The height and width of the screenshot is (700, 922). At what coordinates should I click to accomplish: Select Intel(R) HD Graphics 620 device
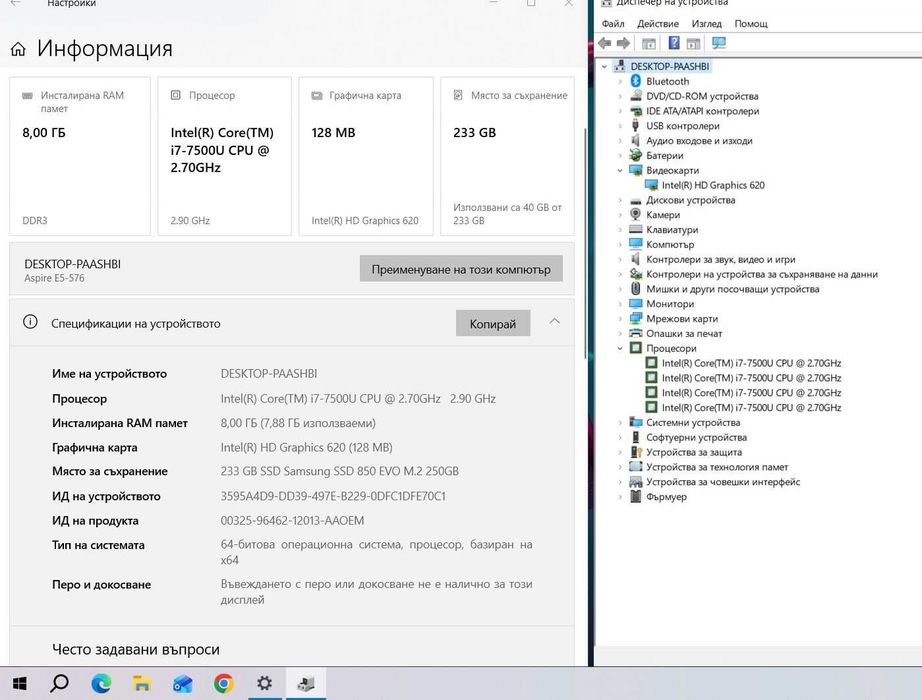(713, 185)
